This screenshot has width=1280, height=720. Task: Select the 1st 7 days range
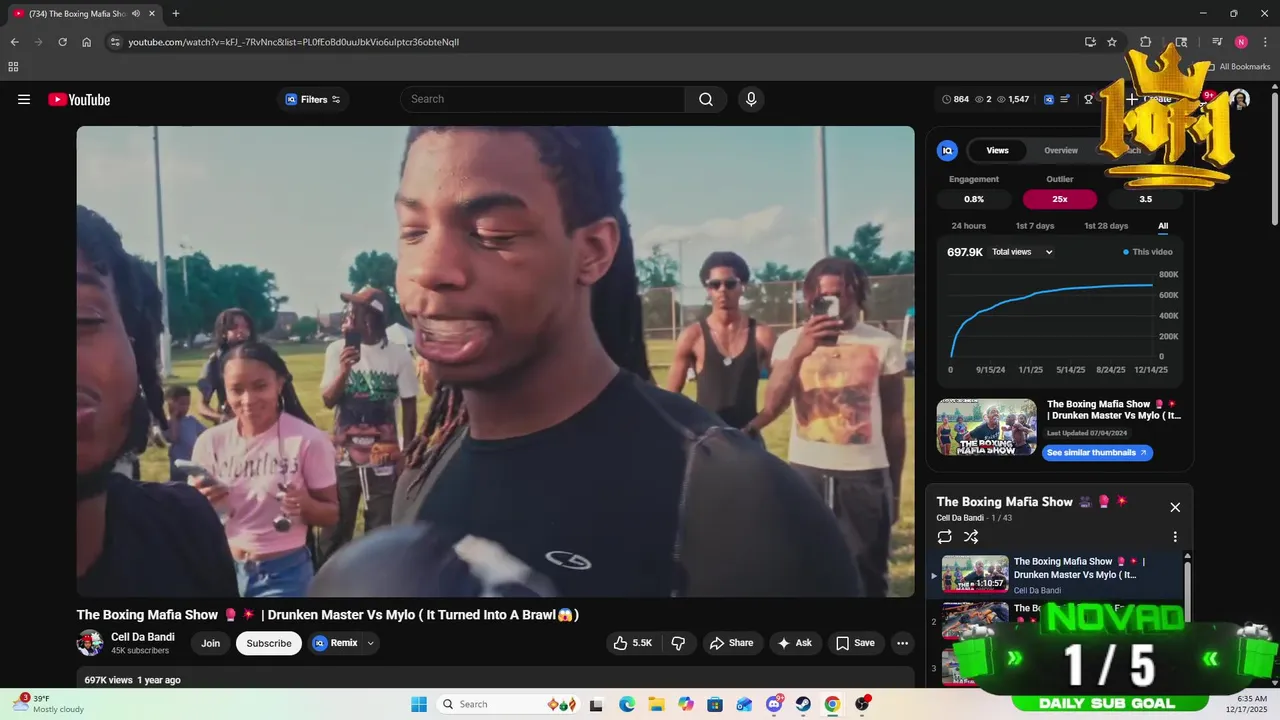pos(1035,226)
